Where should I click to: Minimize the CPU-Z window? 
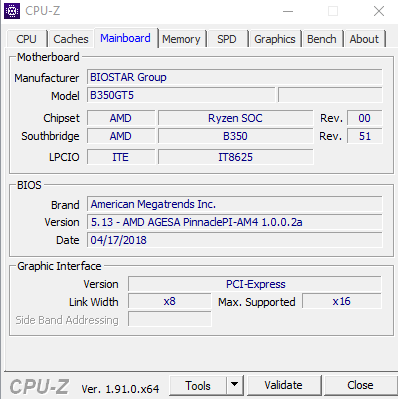point(288,11)
